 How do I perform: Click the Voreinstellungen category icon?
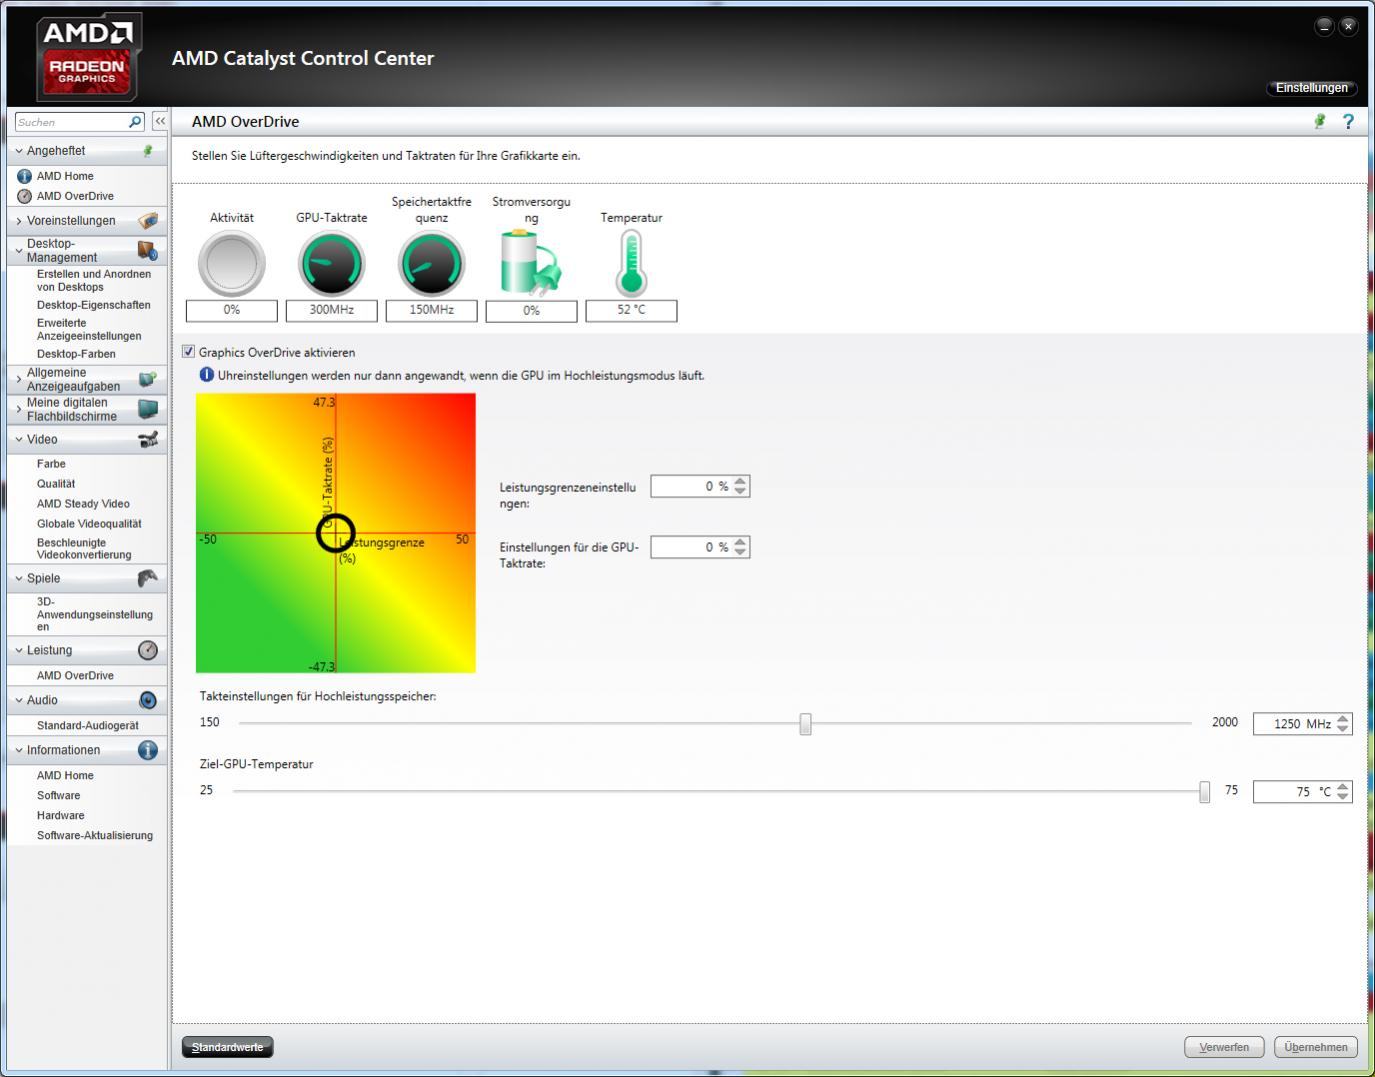pos(148,220)
